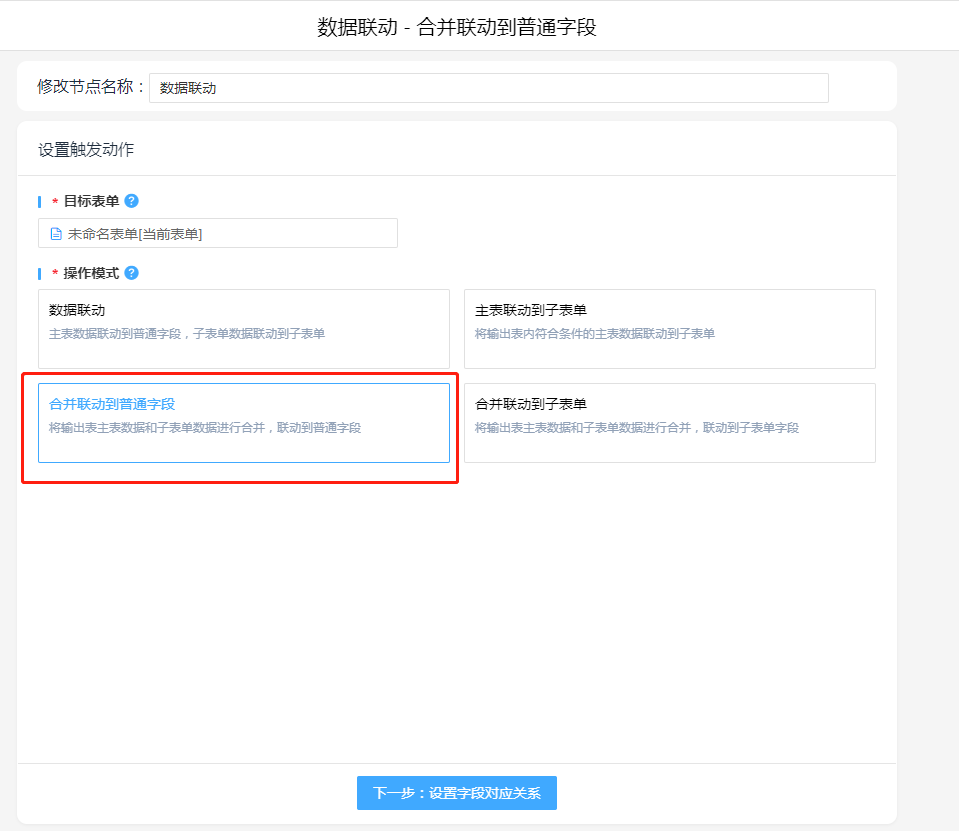The height and width of the screenshot is (831, 959).
Task: Click the red asterisk before 目标表单
Action: click(55, 203)
